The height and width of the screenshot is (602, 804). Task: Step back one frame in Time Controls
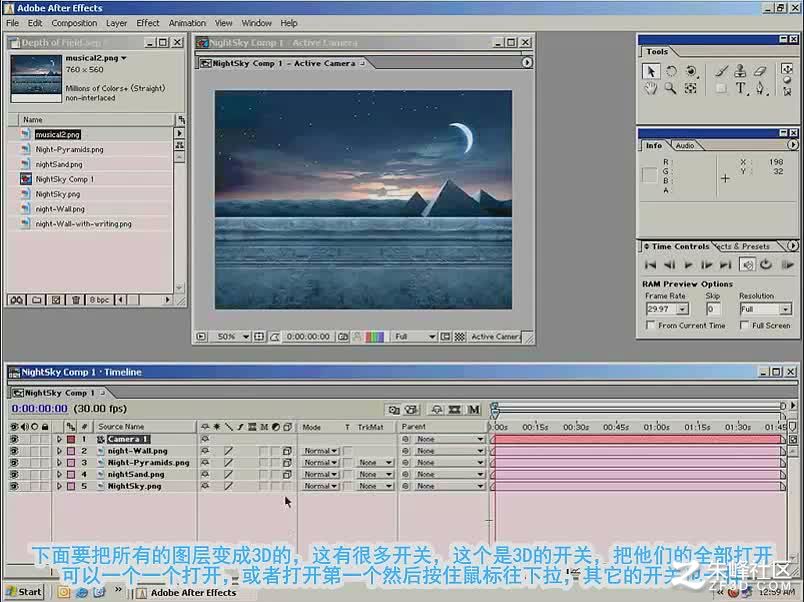point(669,265)
